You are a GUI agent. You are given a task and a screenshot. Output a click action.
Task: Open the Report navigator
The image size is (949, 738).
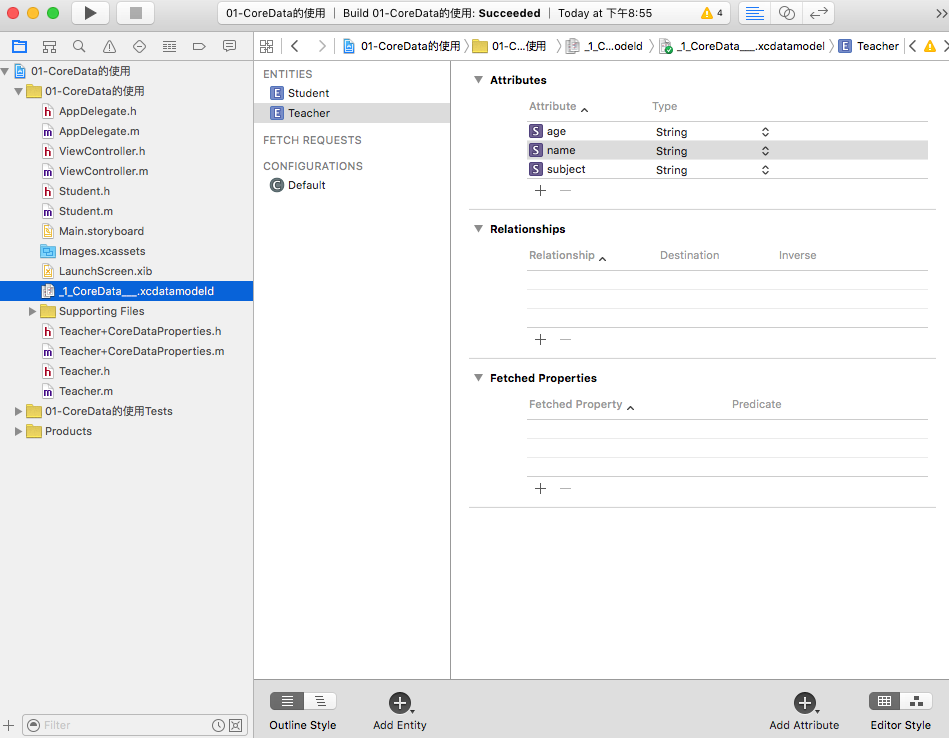[229, 46]
